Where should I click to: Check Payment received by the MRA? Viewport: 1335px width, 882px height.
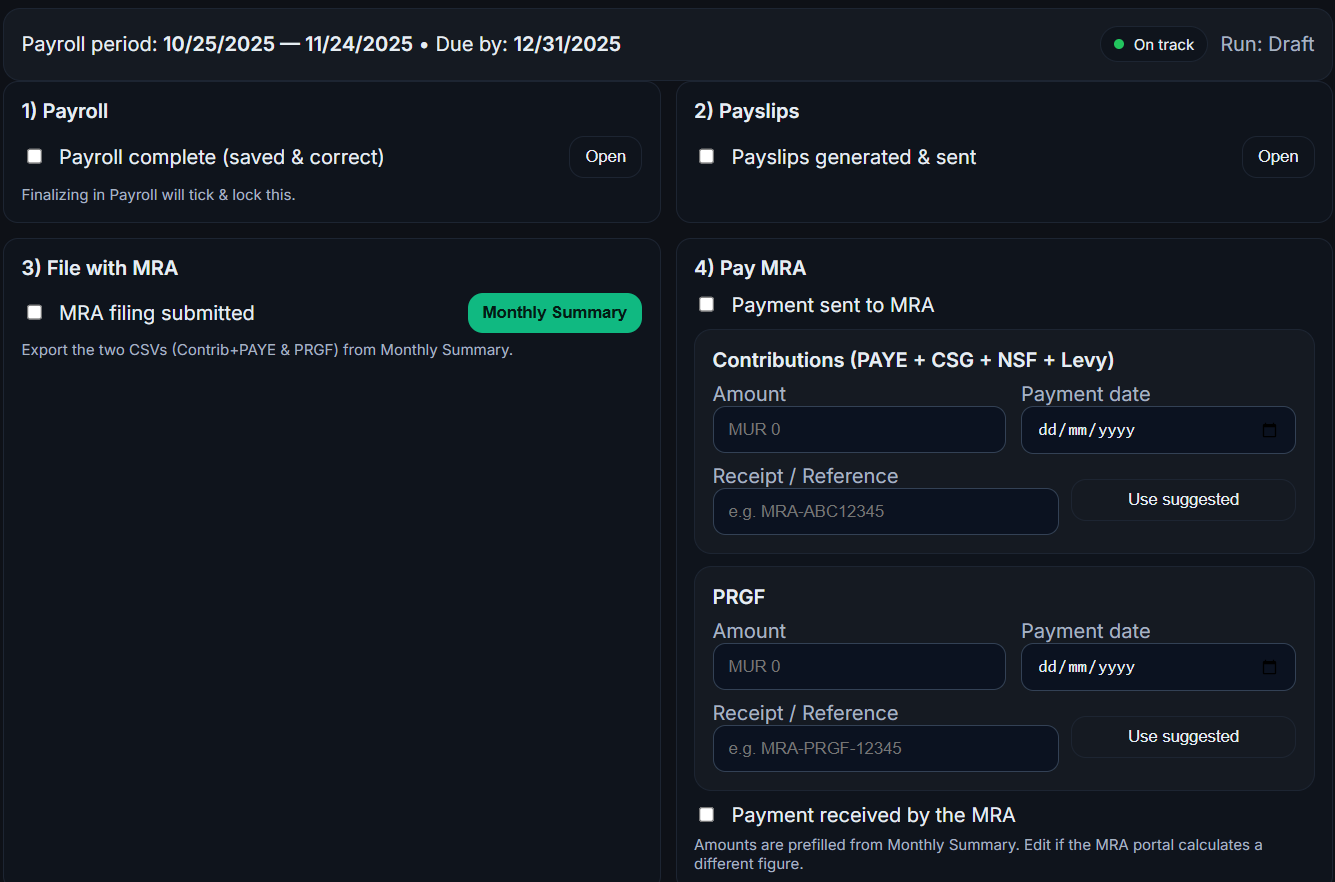coord(706,814)
